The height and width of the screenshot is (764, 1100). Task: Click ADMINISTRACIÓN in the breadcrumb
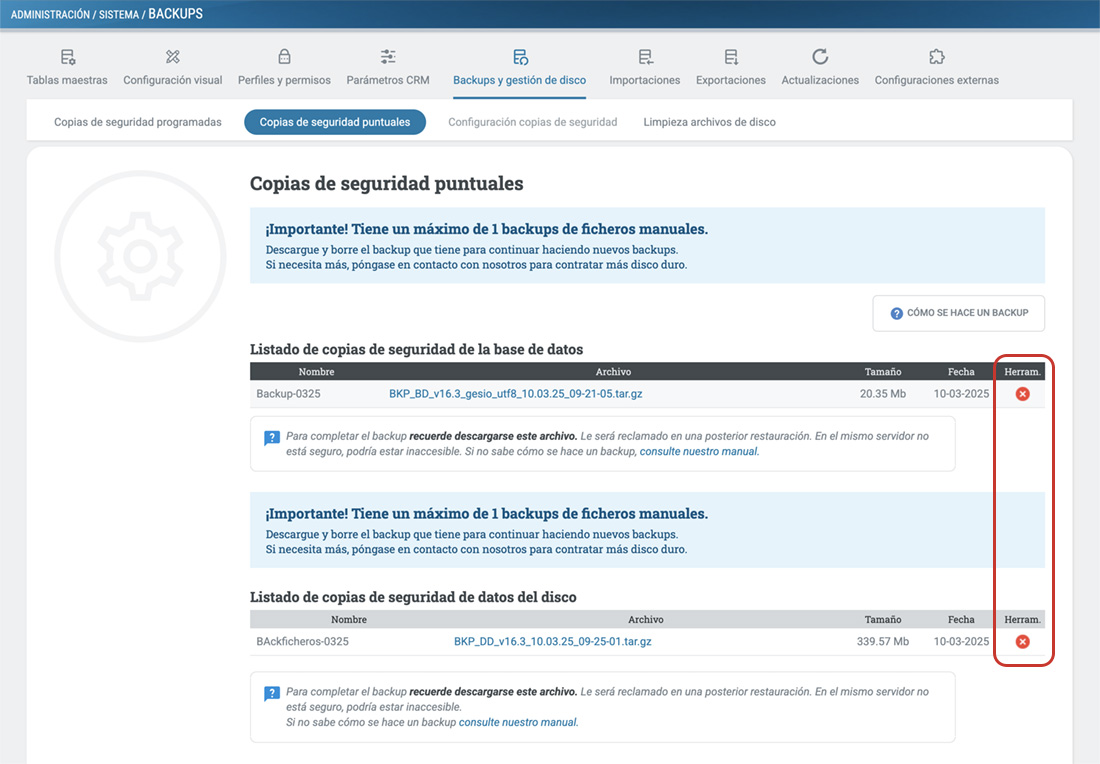(51, 14)
